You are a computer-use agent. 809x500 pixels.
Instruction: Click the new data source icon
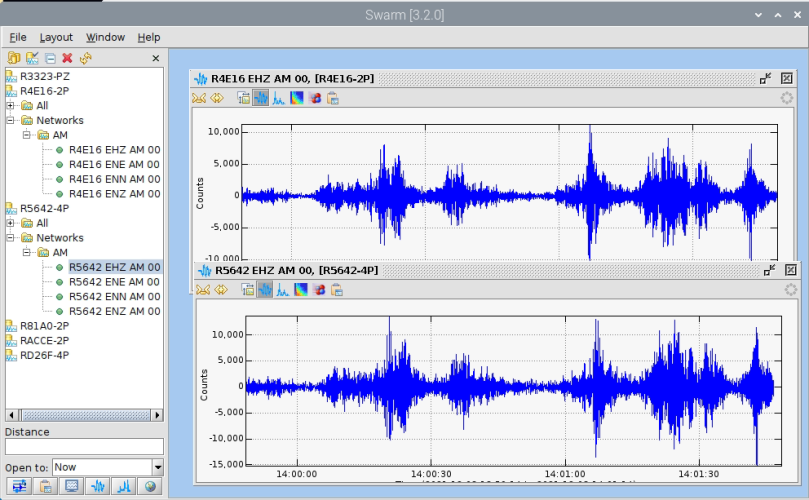pyautogui.click(x=13, y=58)
